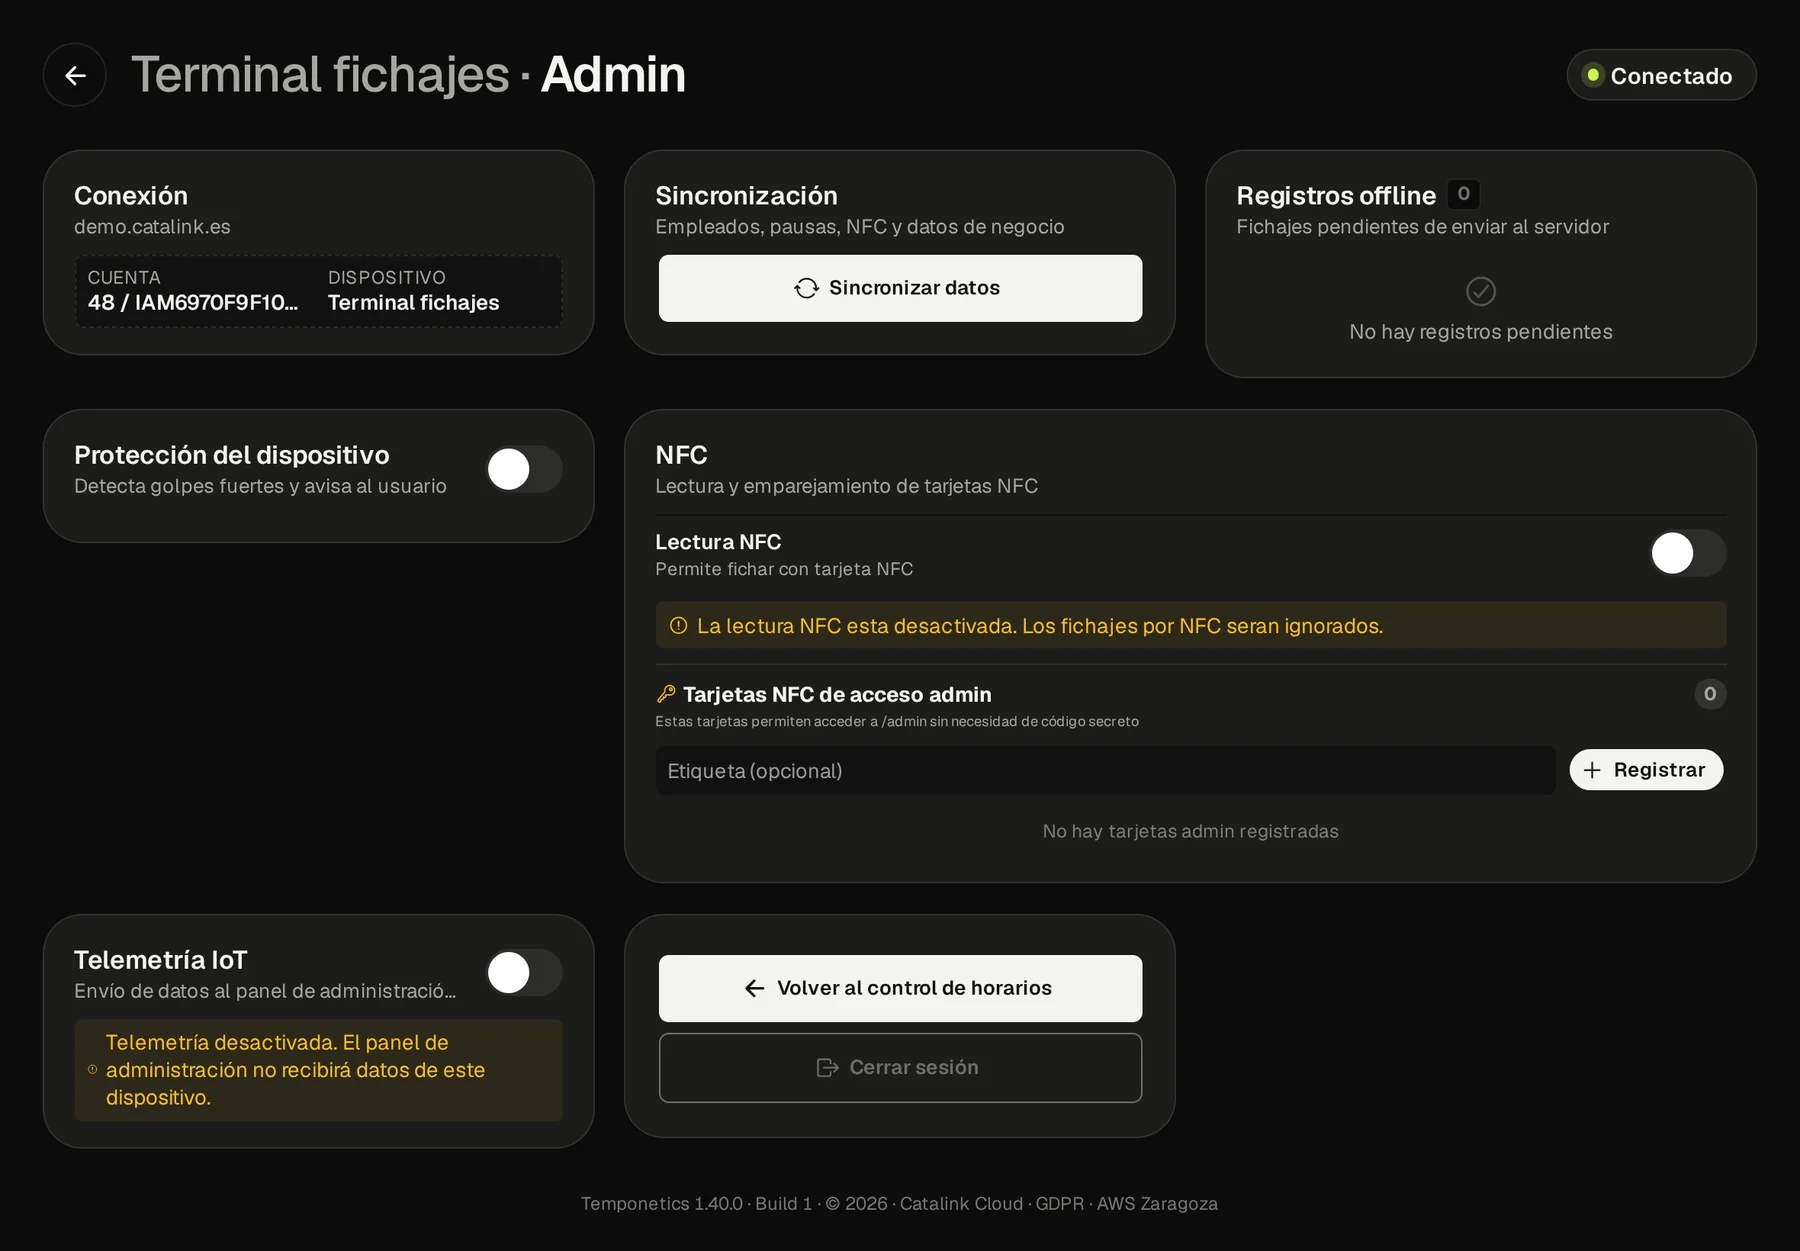1800x1251 pixels.
Task: Click the checkmark circle icon in Registros offline
Action: tap(1481, 291)
